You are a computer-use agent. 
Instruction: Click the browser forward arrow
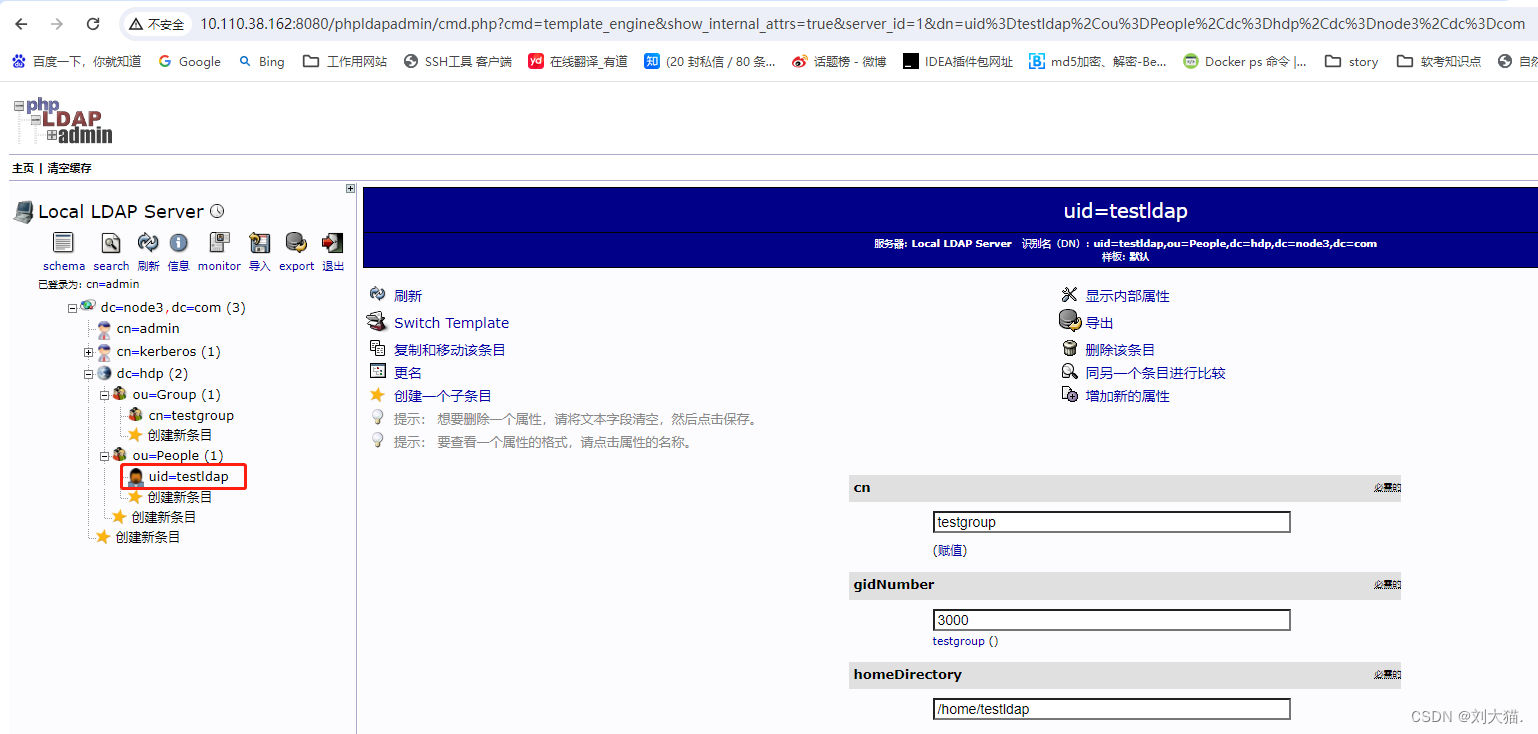tap(57, 24)
